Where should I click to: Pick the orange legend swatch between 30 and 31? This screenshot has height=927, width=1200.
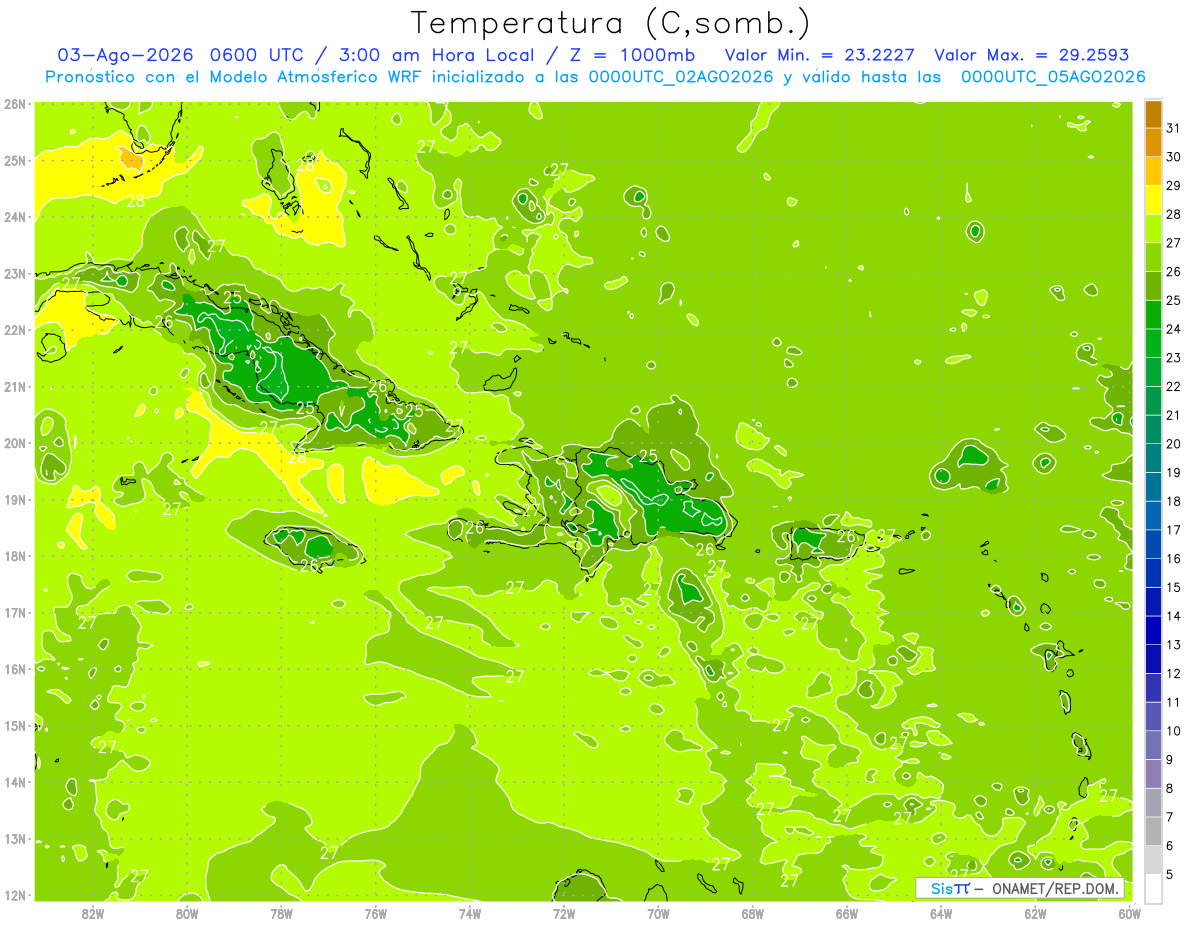click(1153, 142)
